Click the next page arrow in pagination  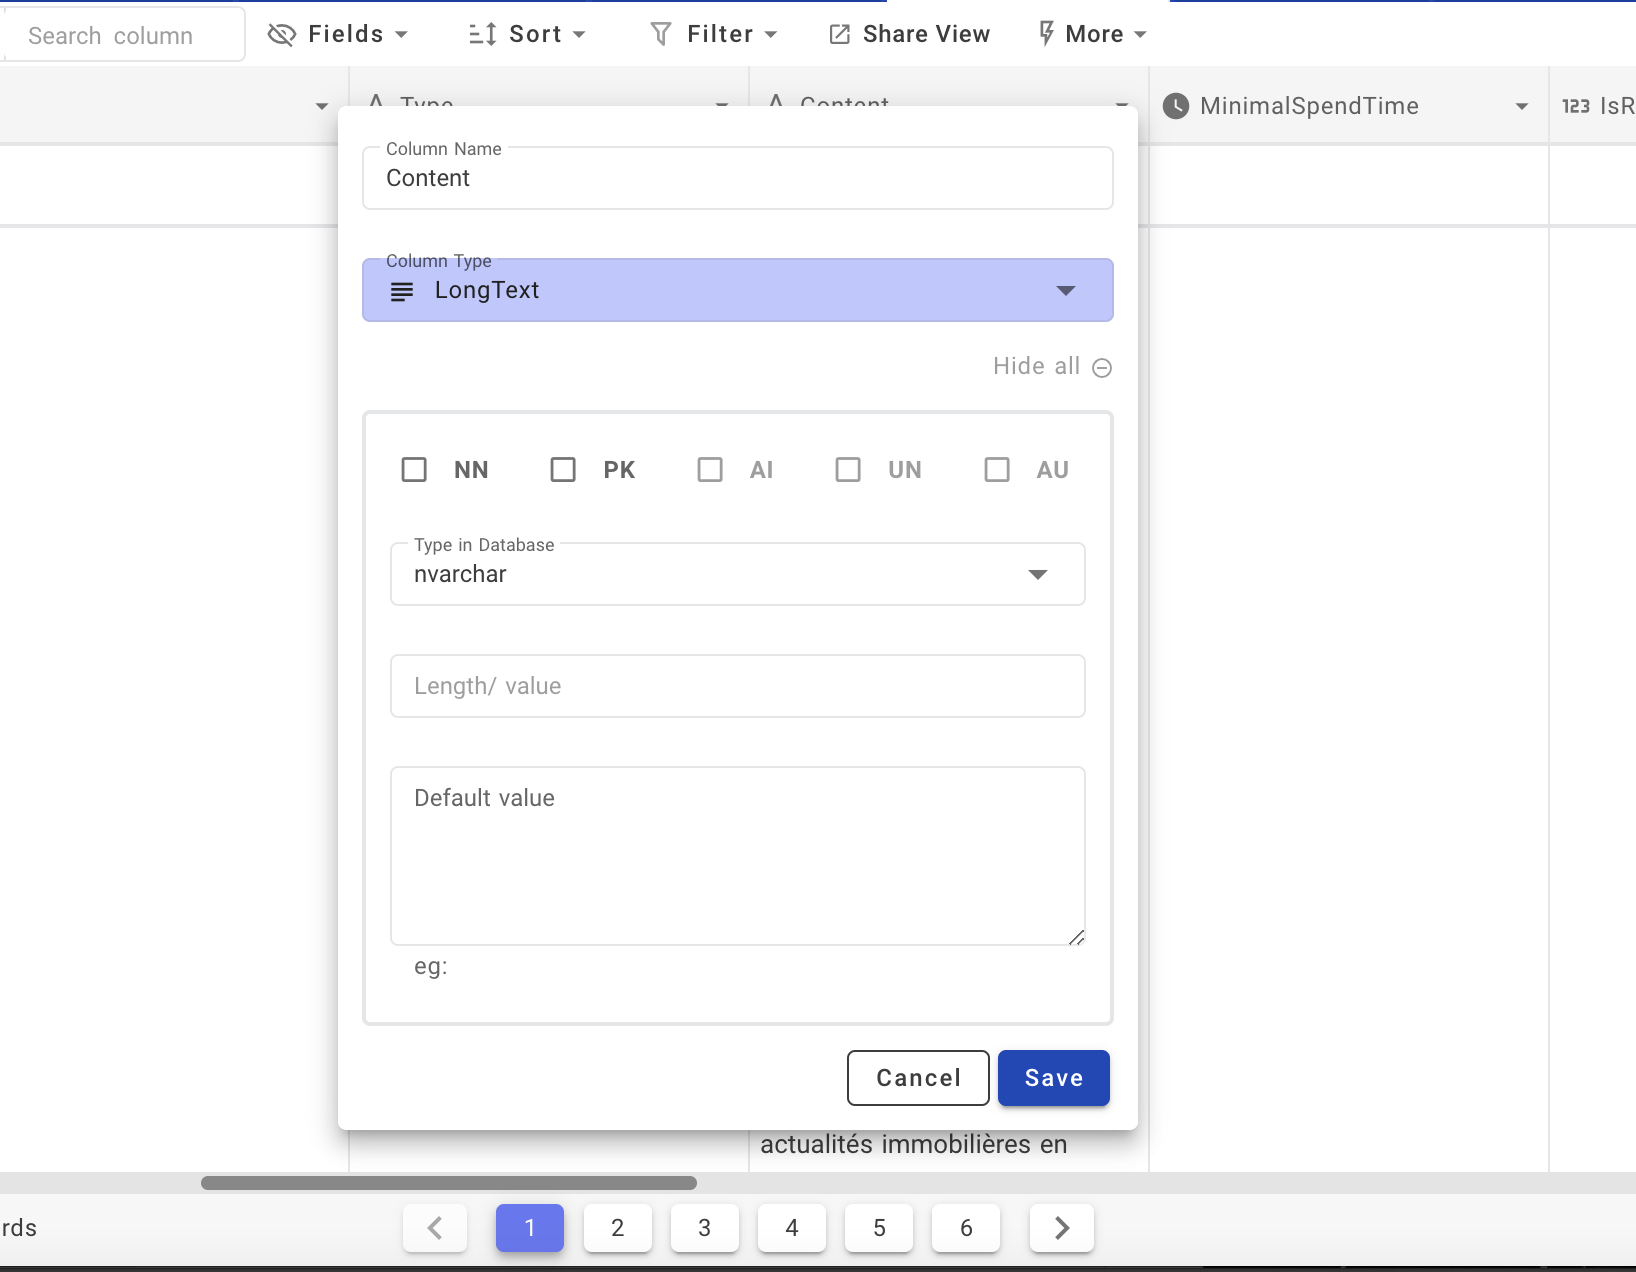pos(1061,1228)
